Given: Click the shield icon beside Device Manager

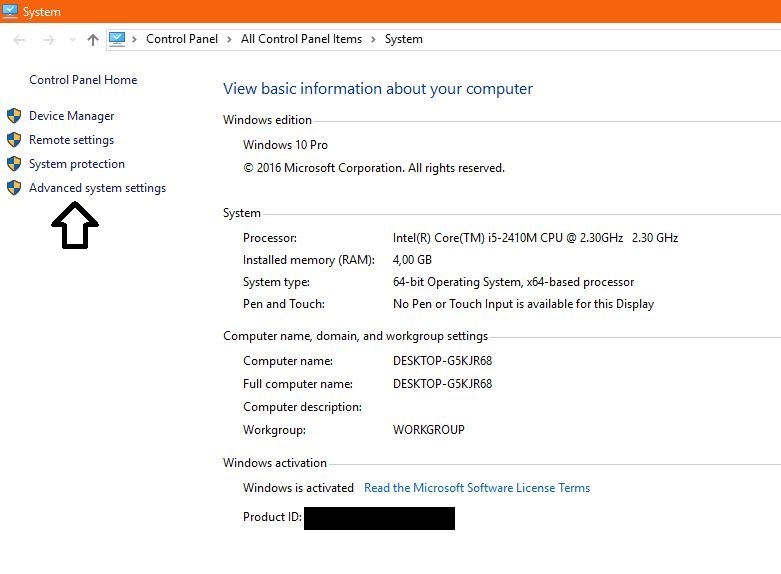Looking at the screenshot, I should 14,116.
